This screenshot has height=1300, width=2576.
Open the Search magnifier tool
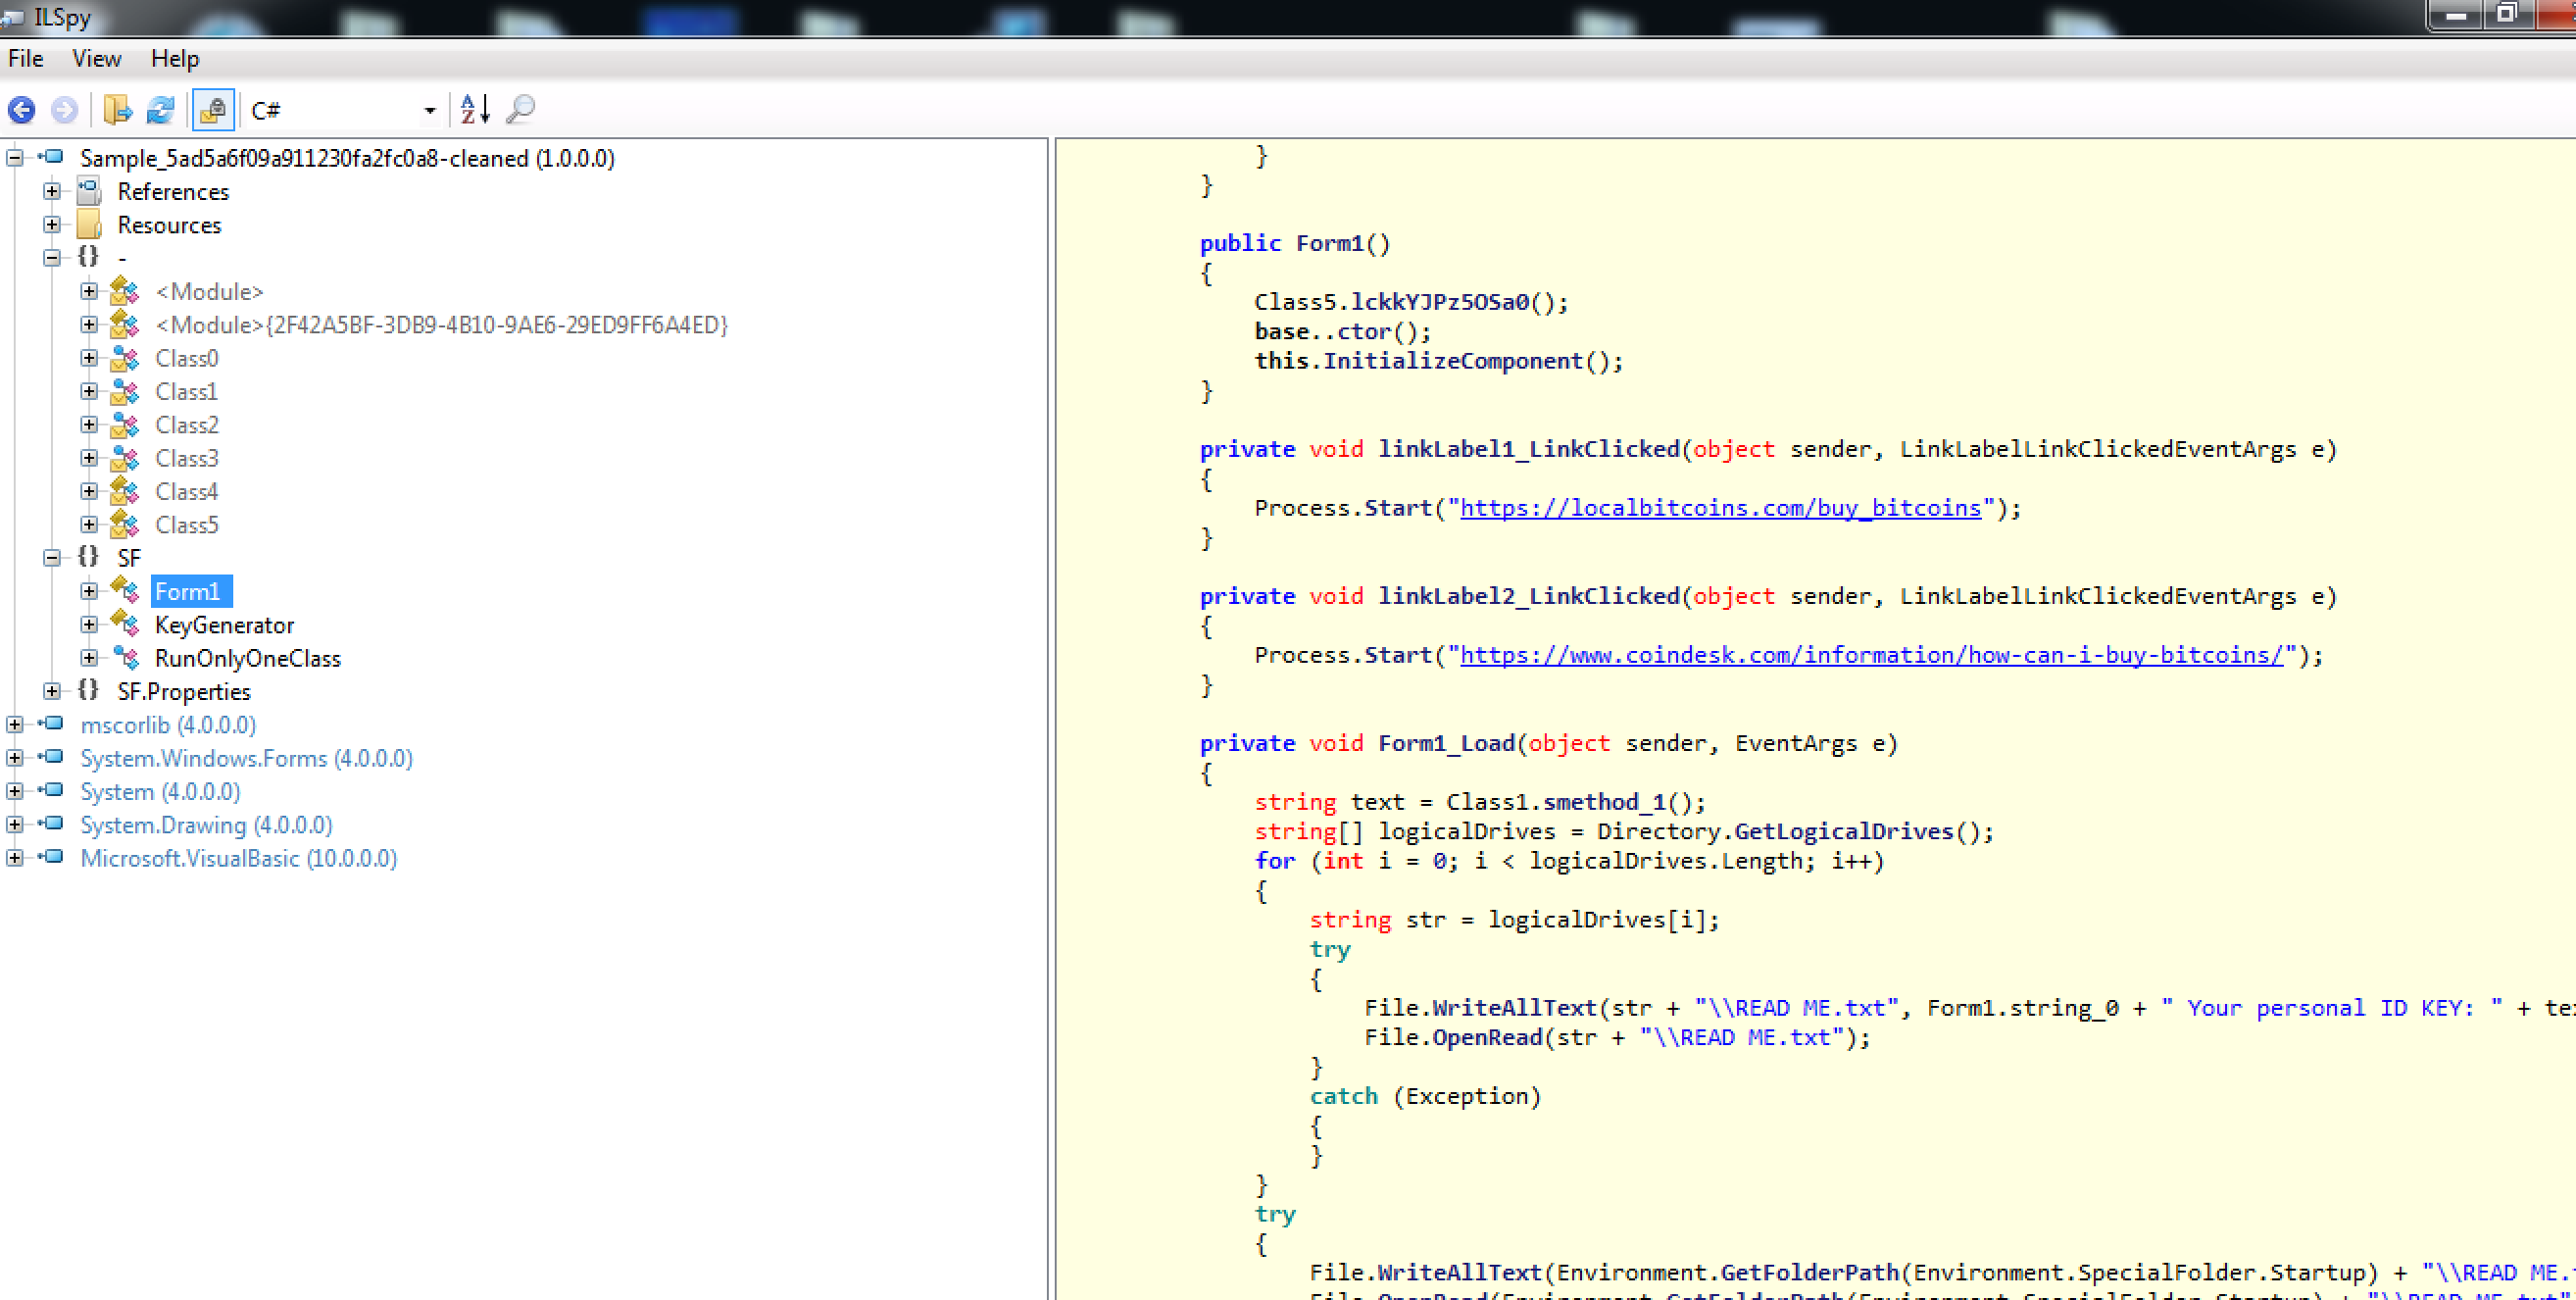click(520, 110)
